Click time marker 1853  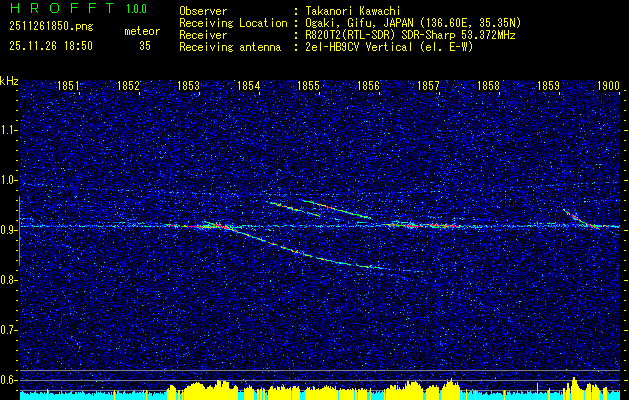pos(188,85)
